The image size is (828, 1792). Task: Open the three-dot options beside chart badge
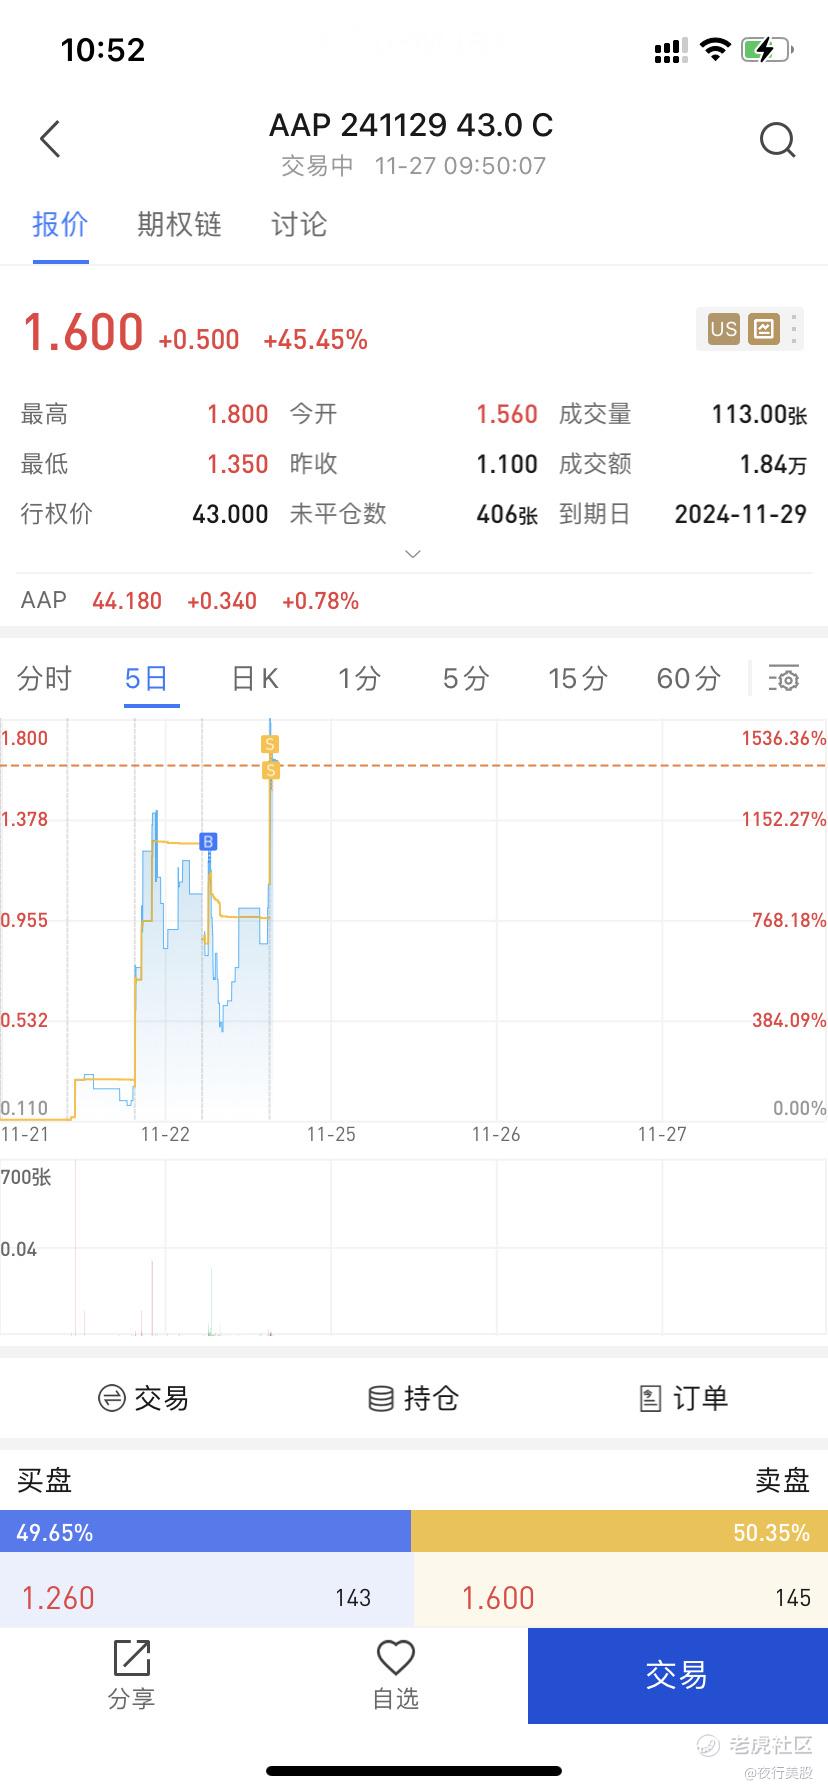[794, 329]
